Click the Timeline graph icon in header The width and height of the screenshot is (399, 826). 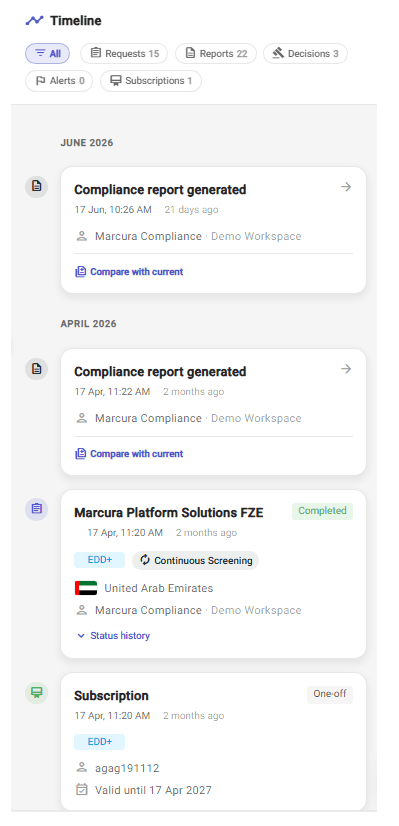34,21
